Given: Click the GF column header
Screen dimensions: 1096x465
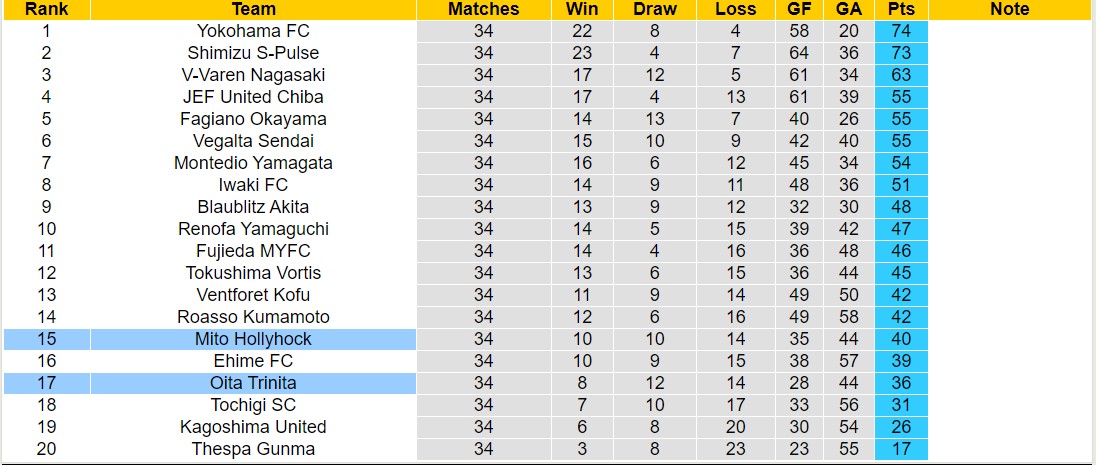Looking at the screenshot, I should coord(799,9).
